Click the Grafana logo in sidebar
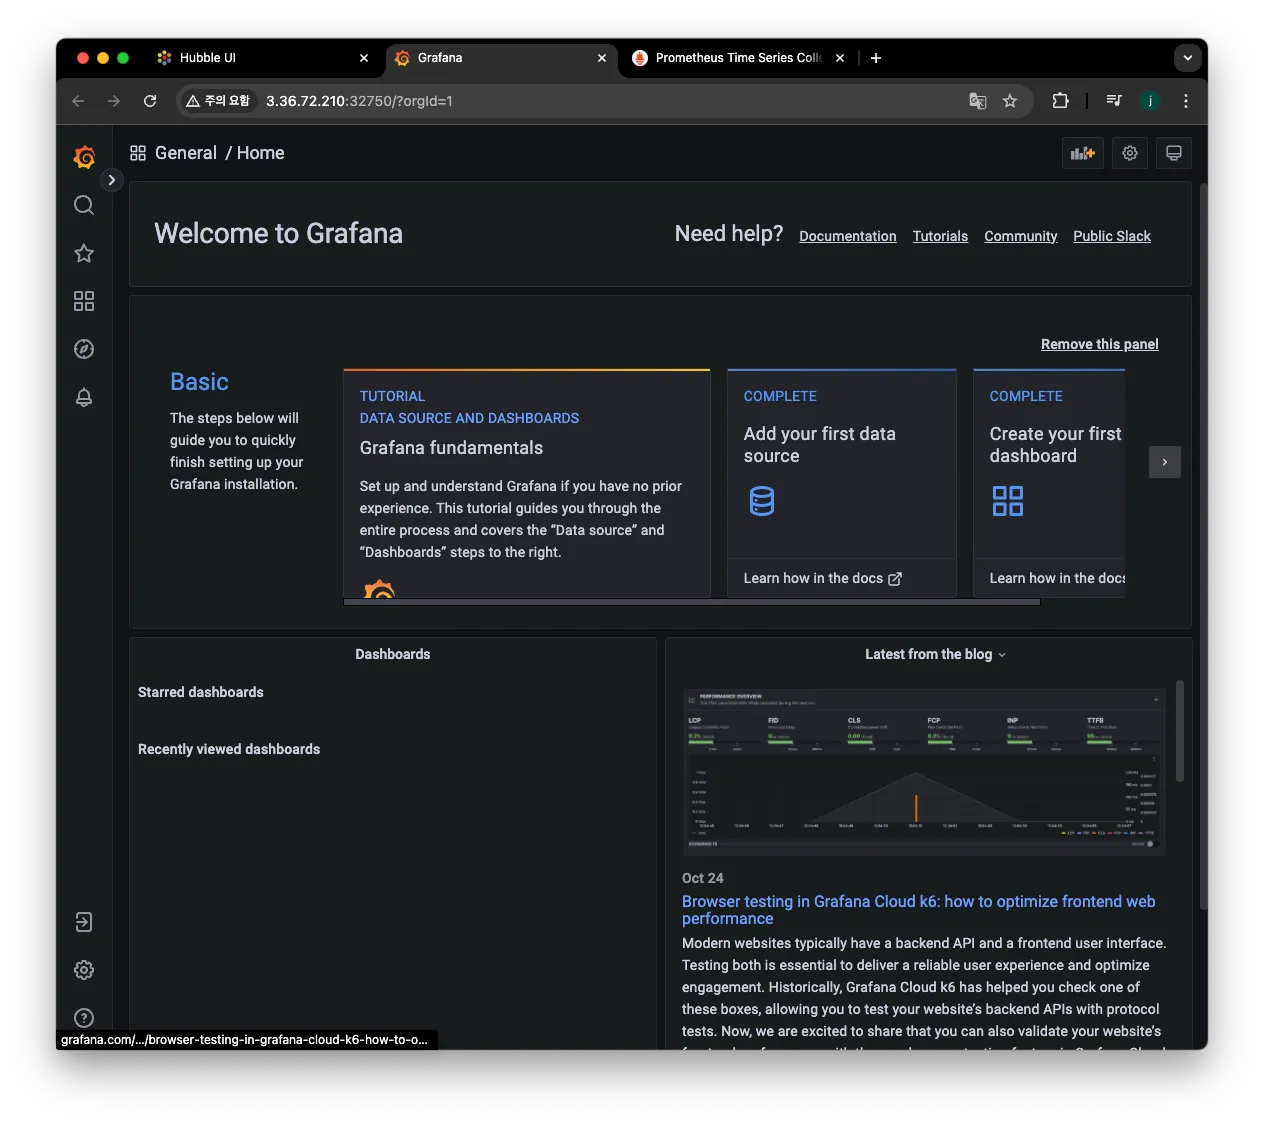This screenshot has width=1264, height=1124. click(84, 157)
